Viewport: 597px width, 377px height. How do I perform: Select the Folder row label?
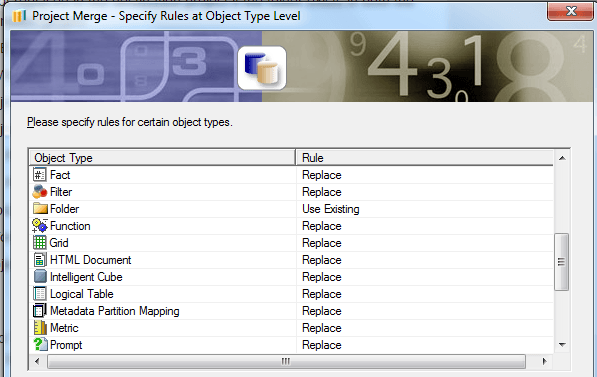tap(64, 209)
